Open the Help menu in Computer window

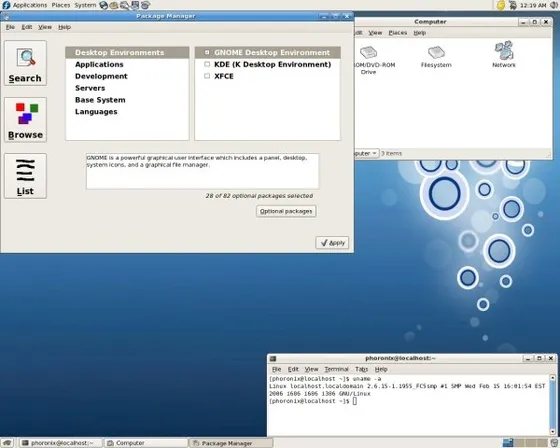pos(420,33)
